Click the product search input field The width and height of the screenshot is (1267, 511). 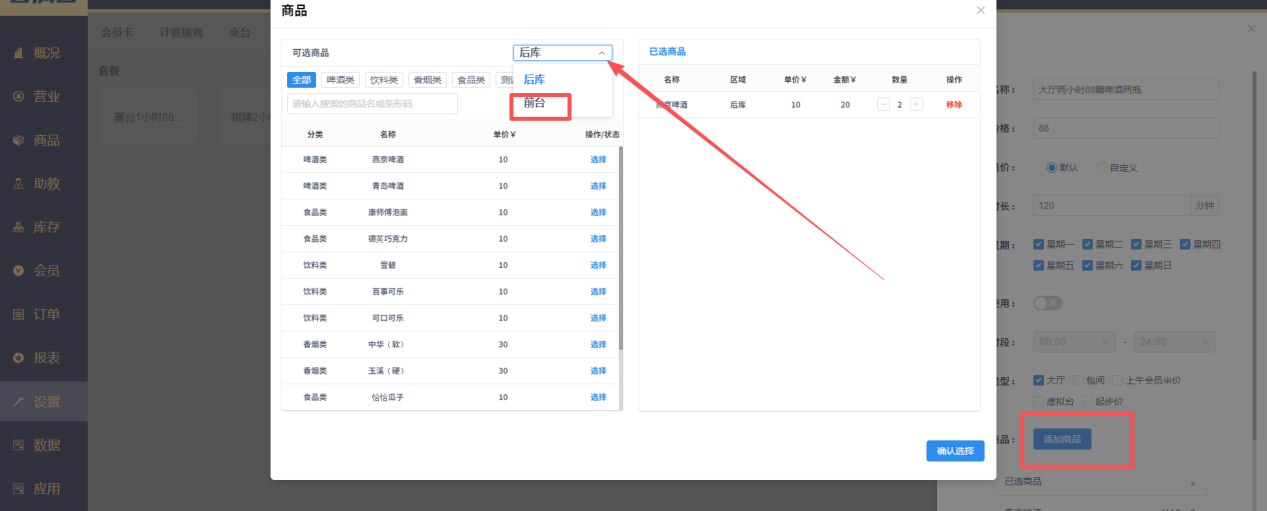372,104
